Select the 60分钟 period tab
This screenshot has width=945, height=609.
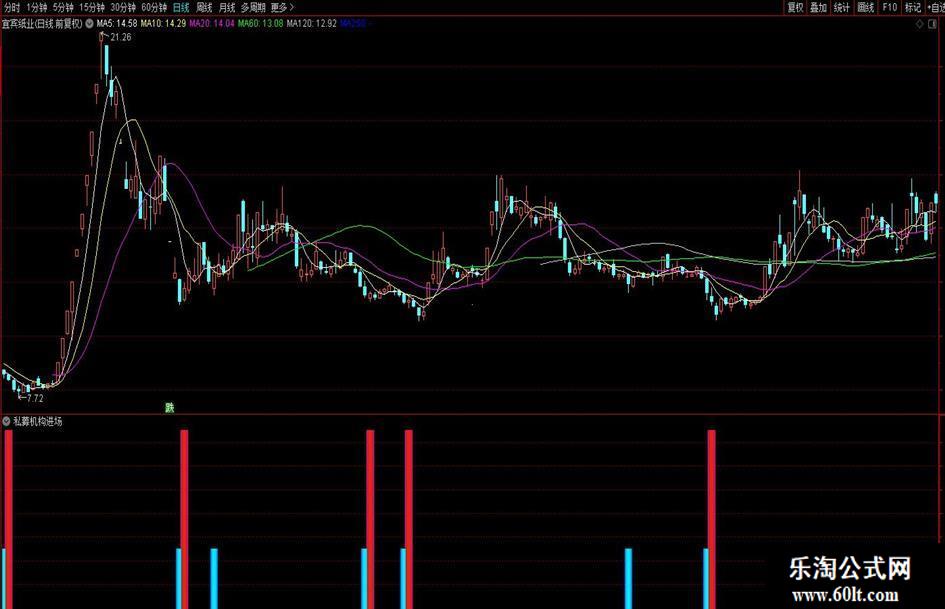pos(154,7)
